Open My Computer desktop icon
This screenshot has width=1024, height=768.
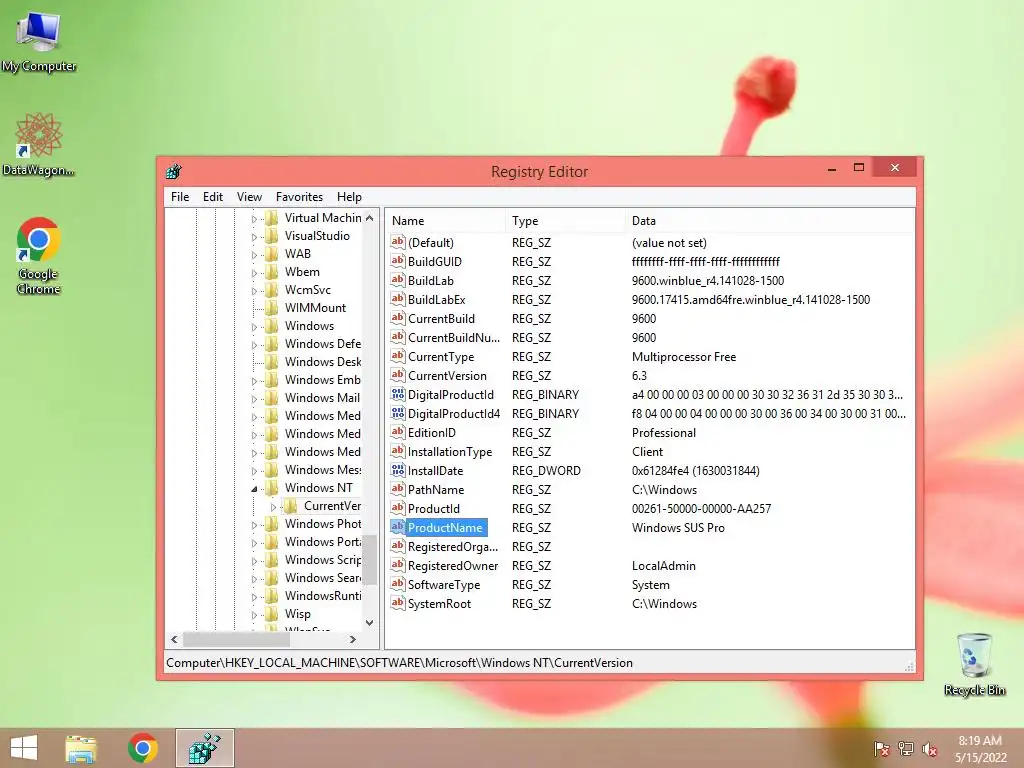pos(39,42)
